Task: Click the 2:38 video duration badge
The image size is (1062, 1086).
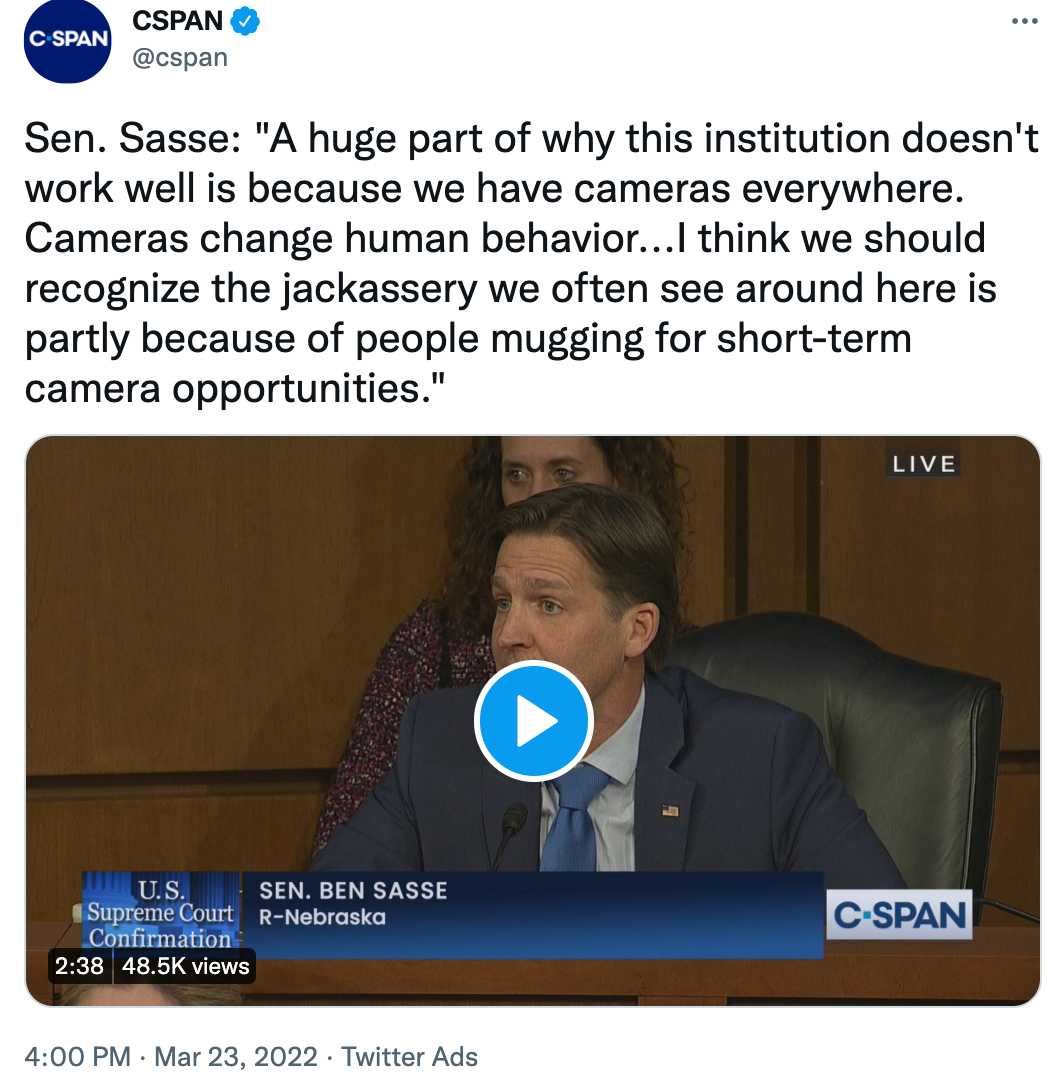Action: tap(80, 966)
